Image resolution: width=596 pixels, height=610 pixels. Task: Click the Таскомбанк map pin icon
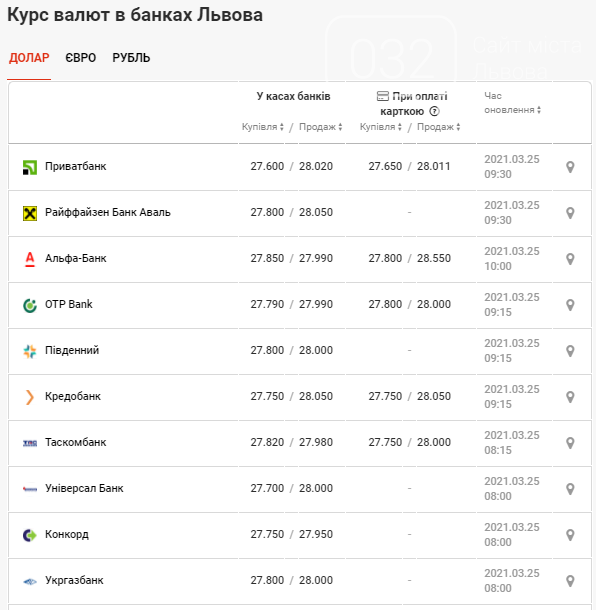tap(570, 442)
